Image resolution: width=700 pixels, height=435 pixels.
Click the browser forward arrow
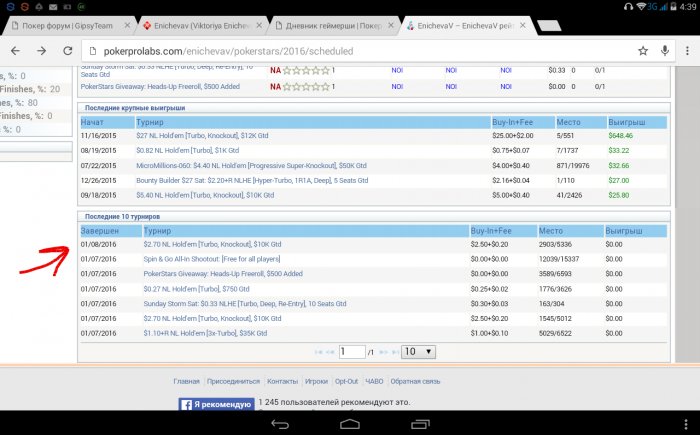[42, 50]
